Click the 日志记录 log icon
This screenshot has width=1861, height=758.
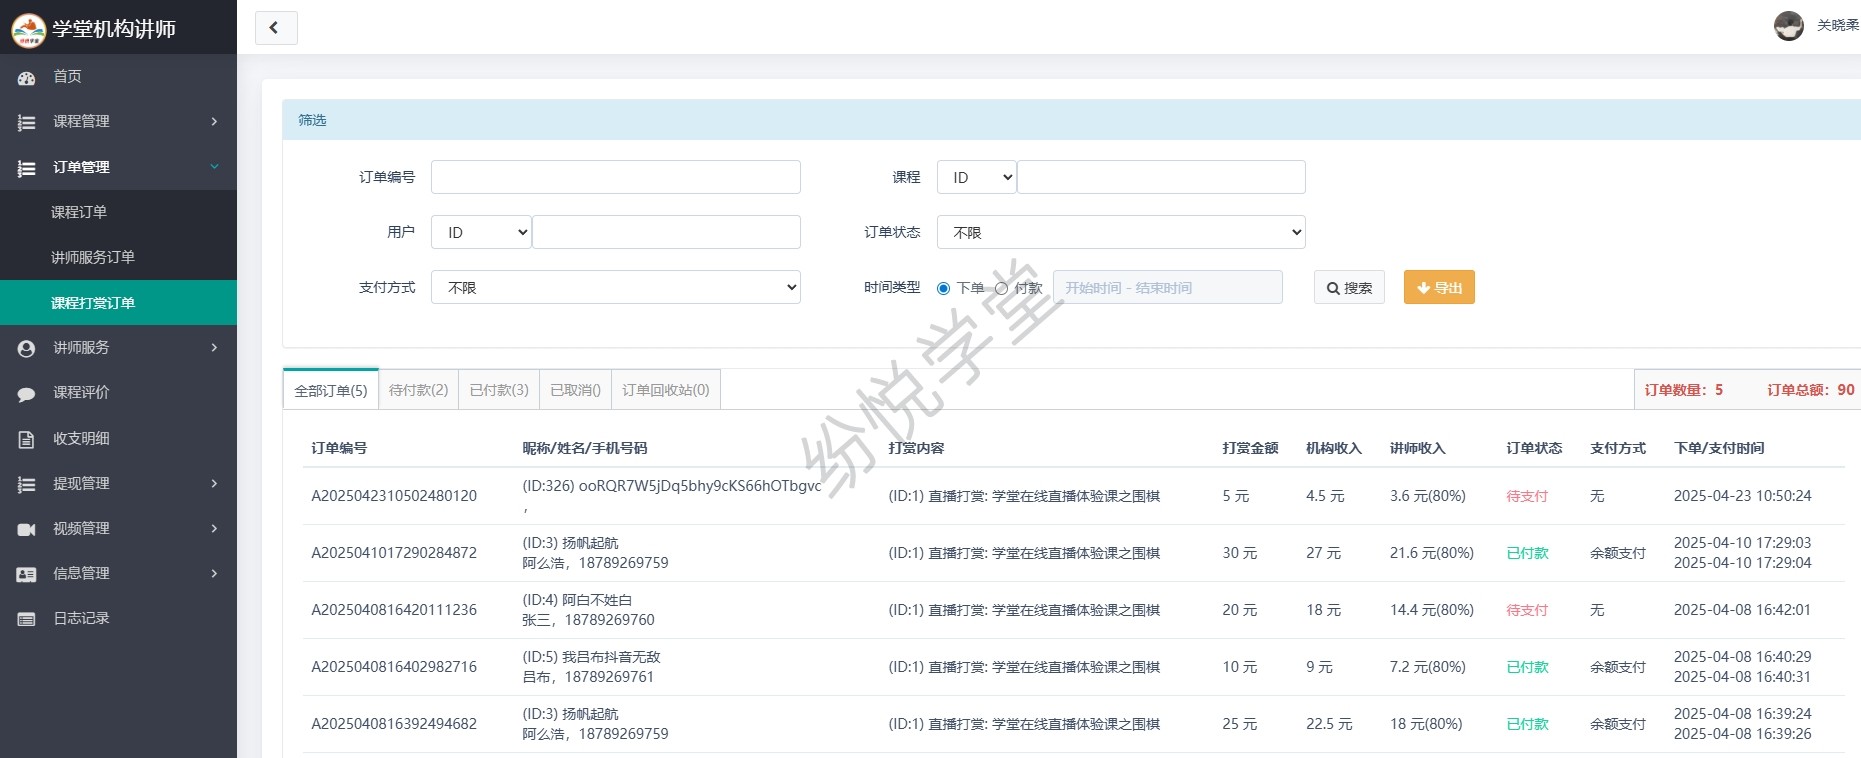(x=27, y=619)
